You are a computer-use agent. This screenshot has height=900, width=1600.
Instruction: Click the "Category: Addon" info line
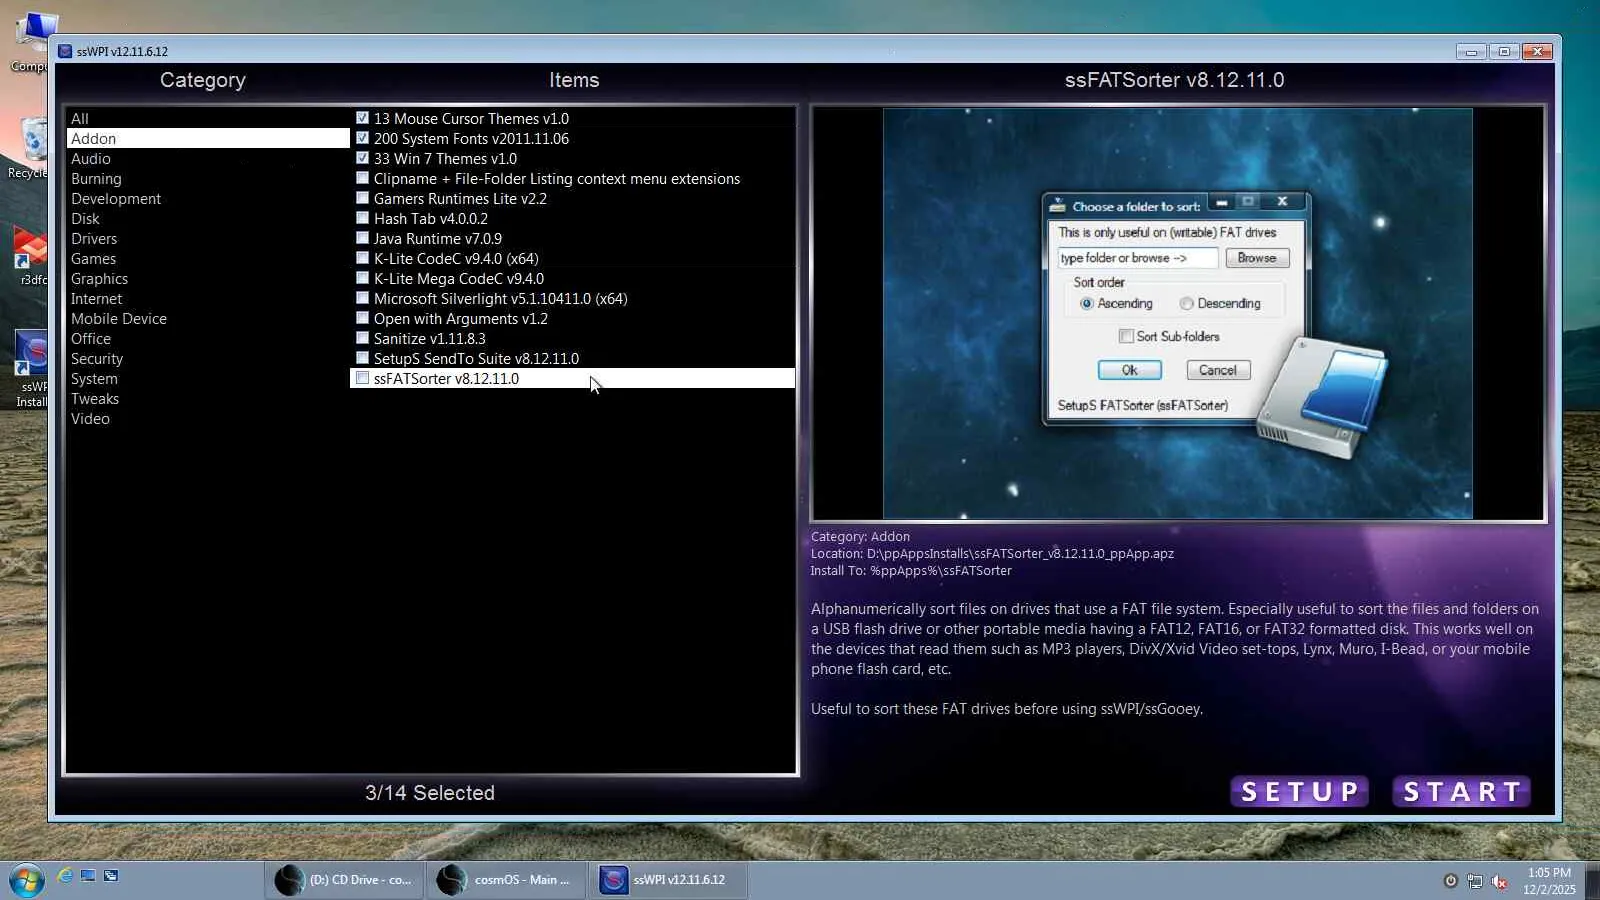pyautogui.click(x=860, y=537)
